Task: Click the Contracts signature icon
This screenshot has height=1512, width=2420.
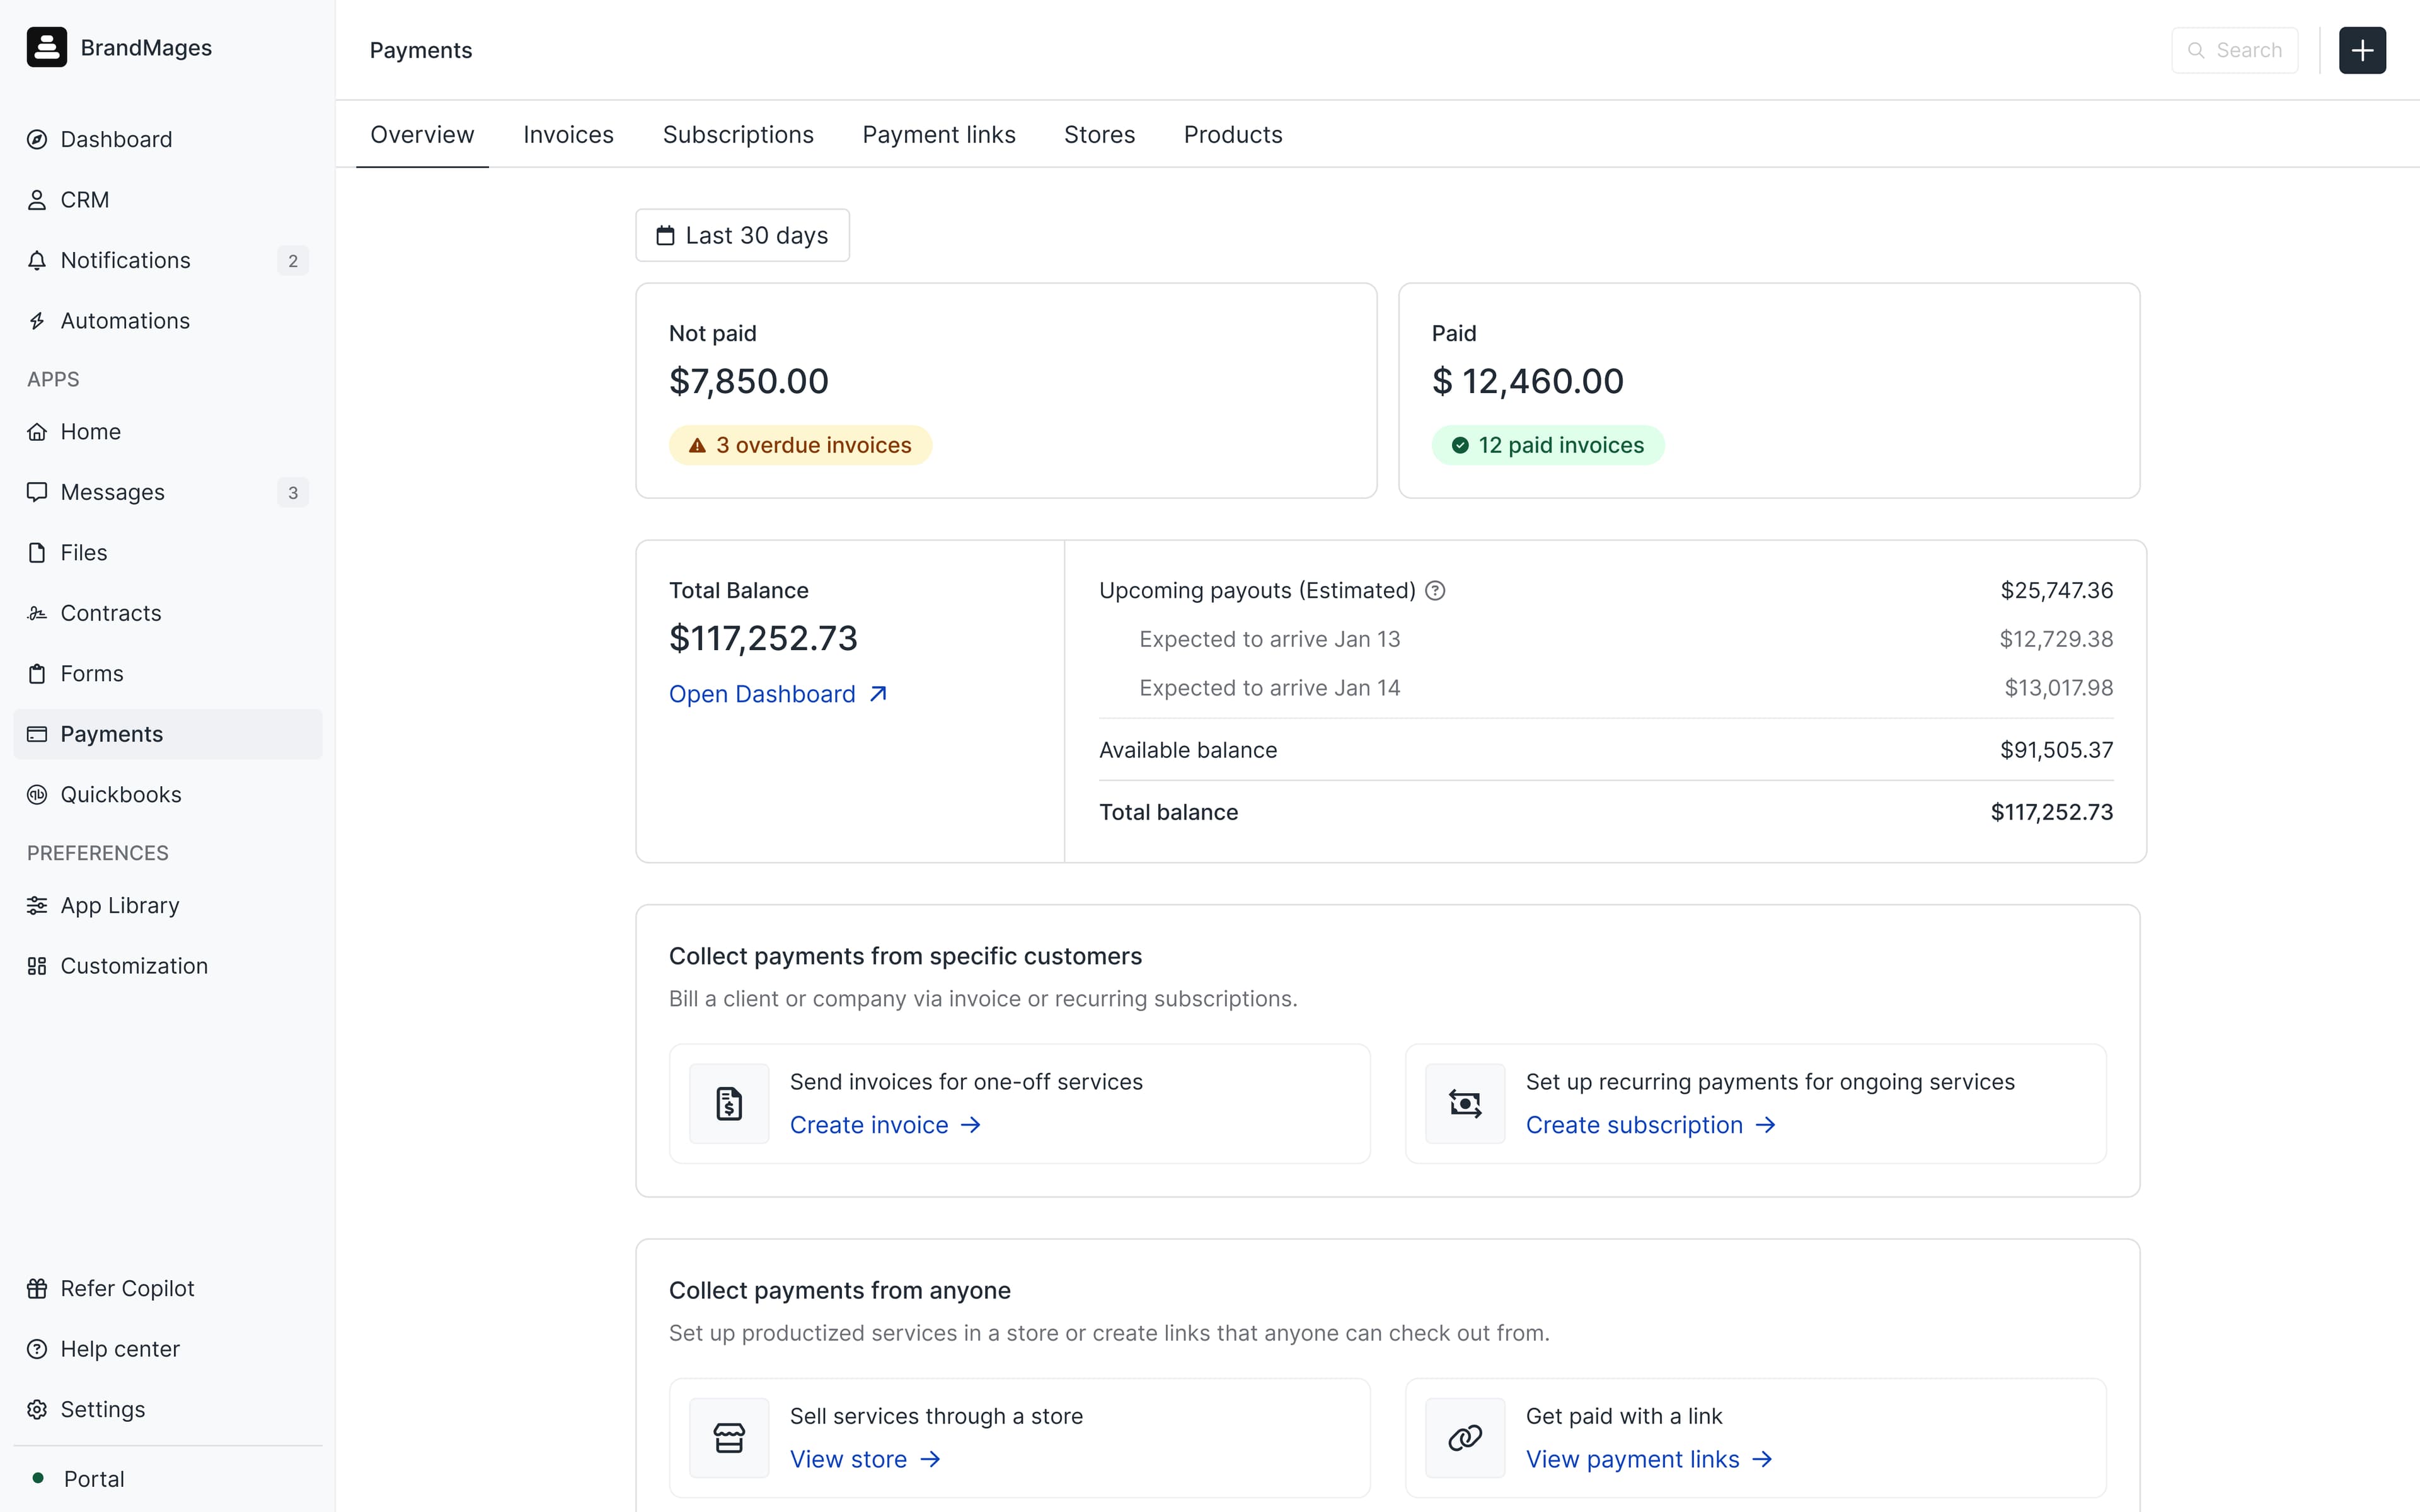Action: [38, 612]
